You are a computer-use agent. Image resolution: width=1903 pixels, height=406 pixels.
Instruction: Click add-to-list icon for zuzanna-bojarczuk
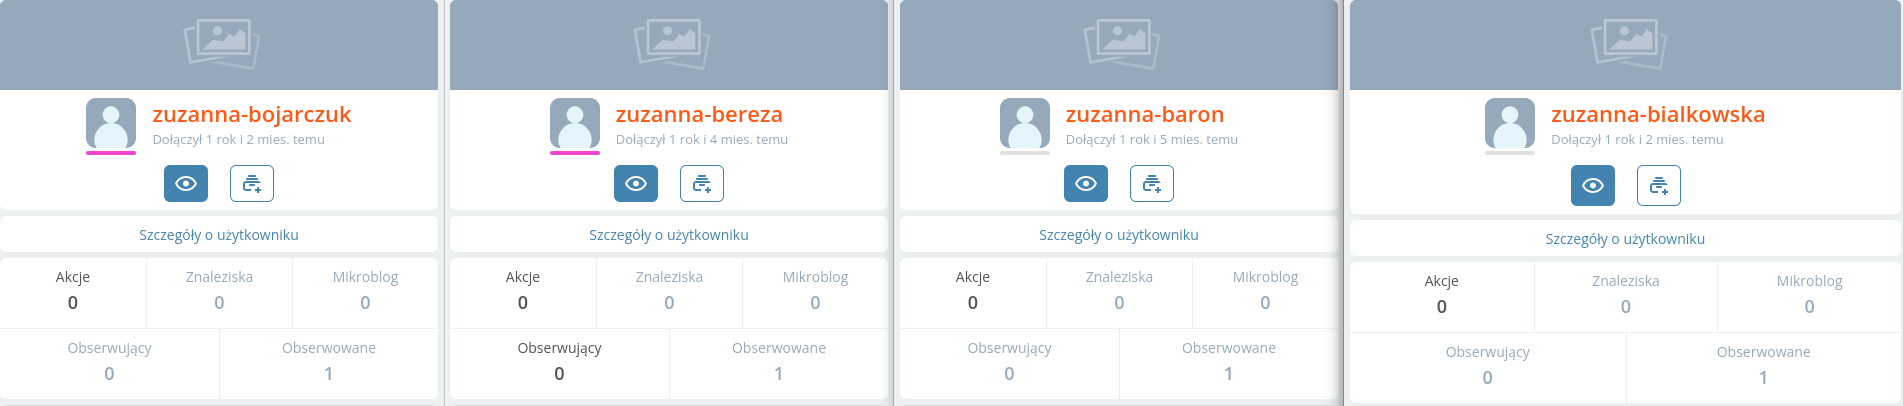click(252, 184)
